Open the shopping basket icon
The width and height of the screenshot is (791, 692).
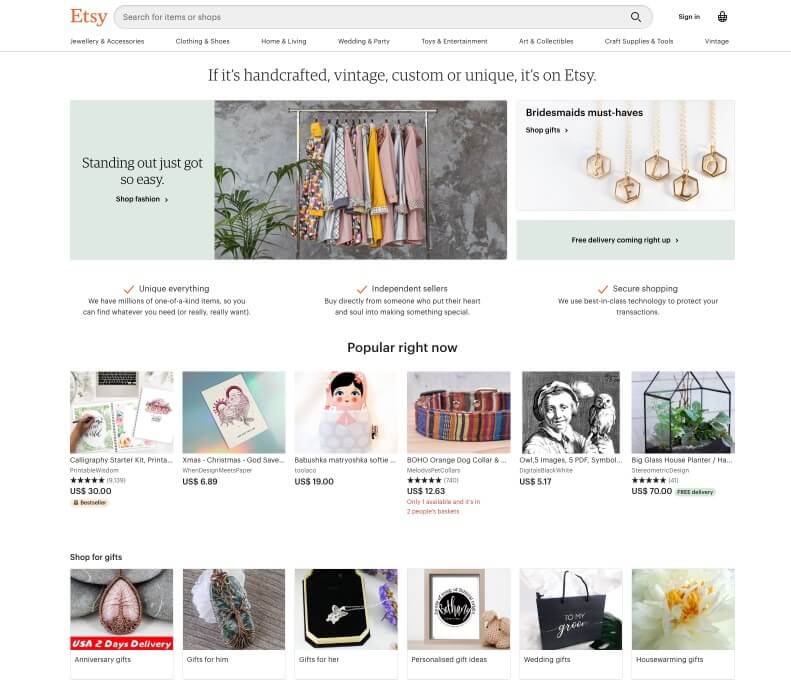pyautogui.click(x=722, y=17)
